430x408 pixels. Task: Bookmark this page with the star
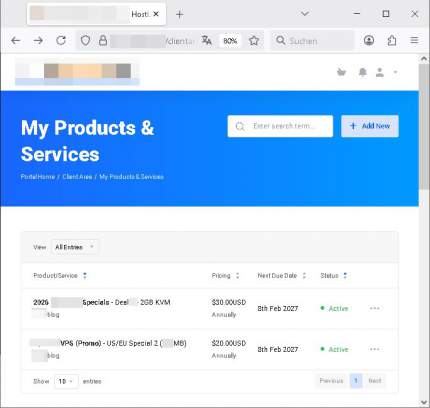click(x=254, y=41)
